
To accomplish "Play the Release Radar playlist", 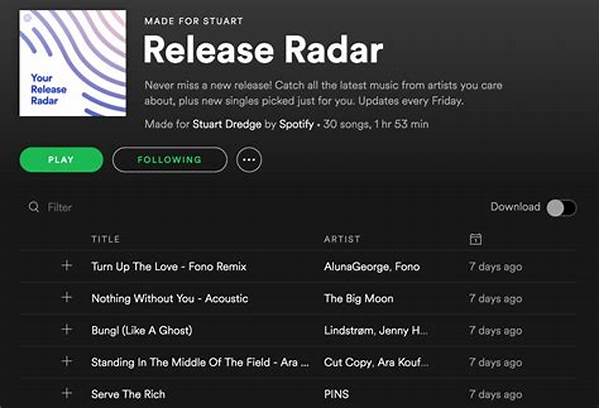I will 61,160.
